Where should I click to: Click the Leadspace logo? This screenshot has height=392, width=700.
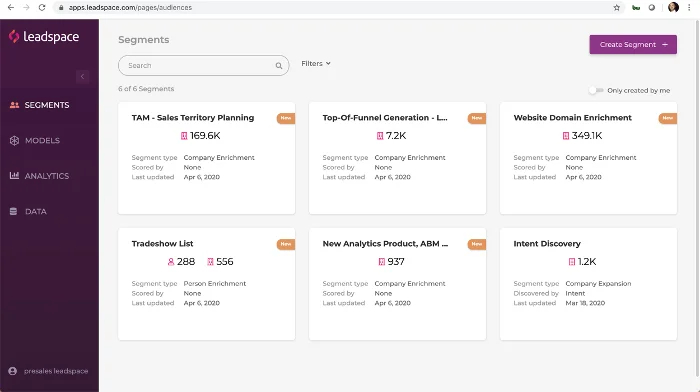(44, 37)
